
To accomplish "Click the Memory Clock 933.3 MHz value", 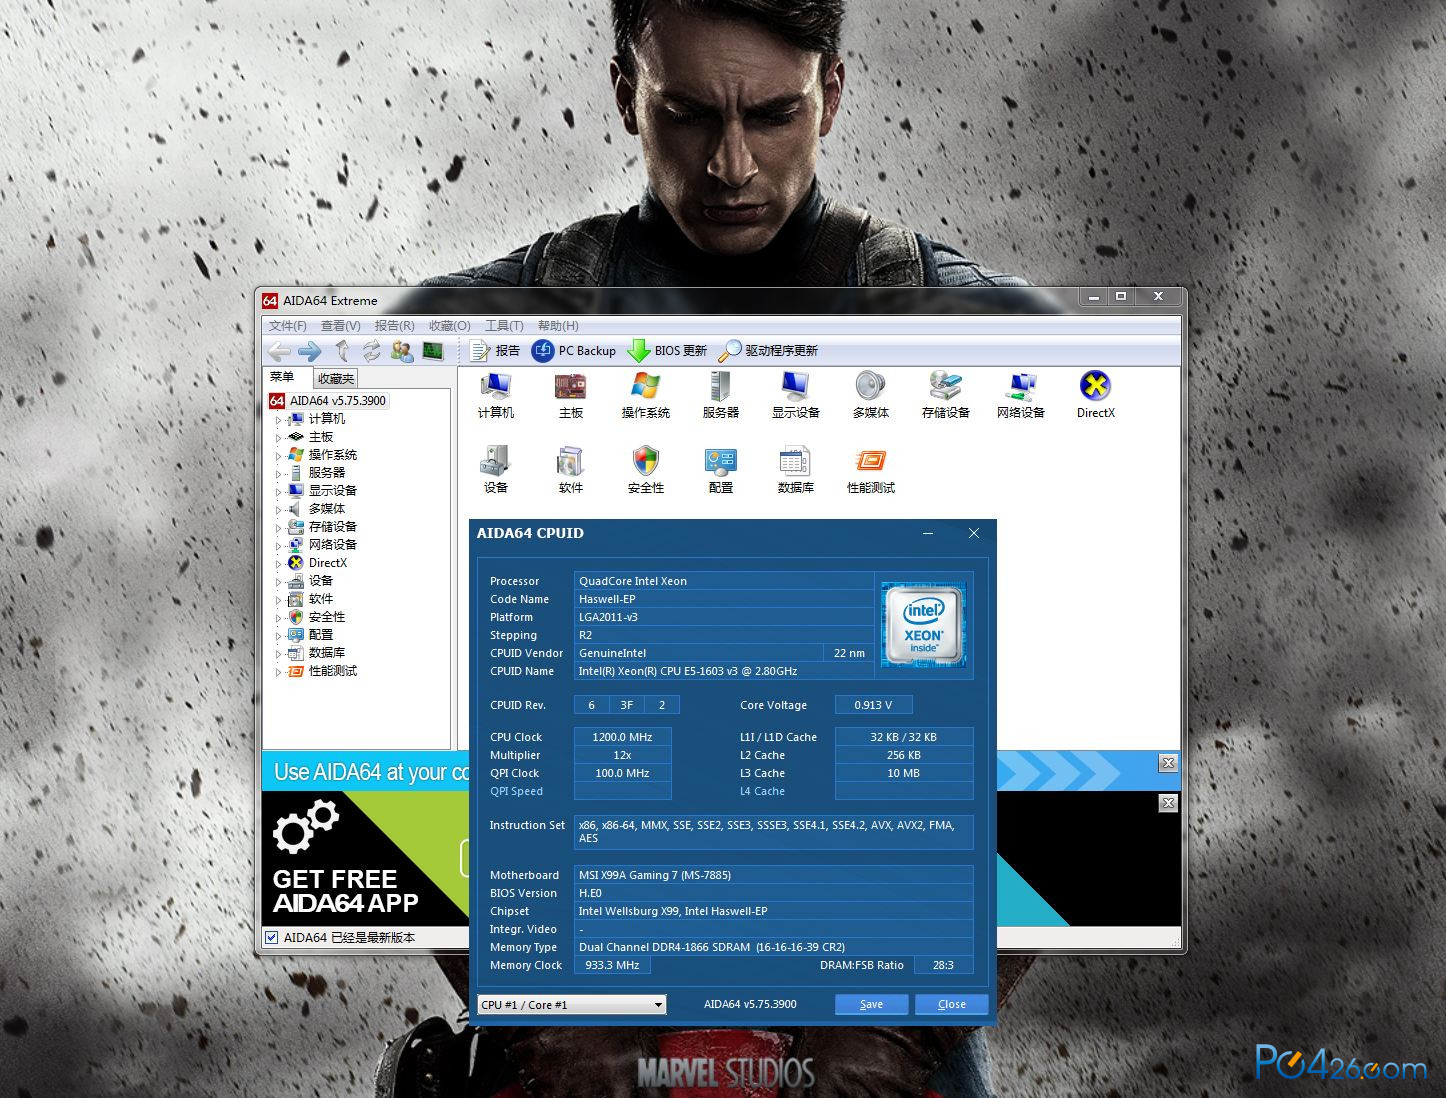I will click(612, 965).
